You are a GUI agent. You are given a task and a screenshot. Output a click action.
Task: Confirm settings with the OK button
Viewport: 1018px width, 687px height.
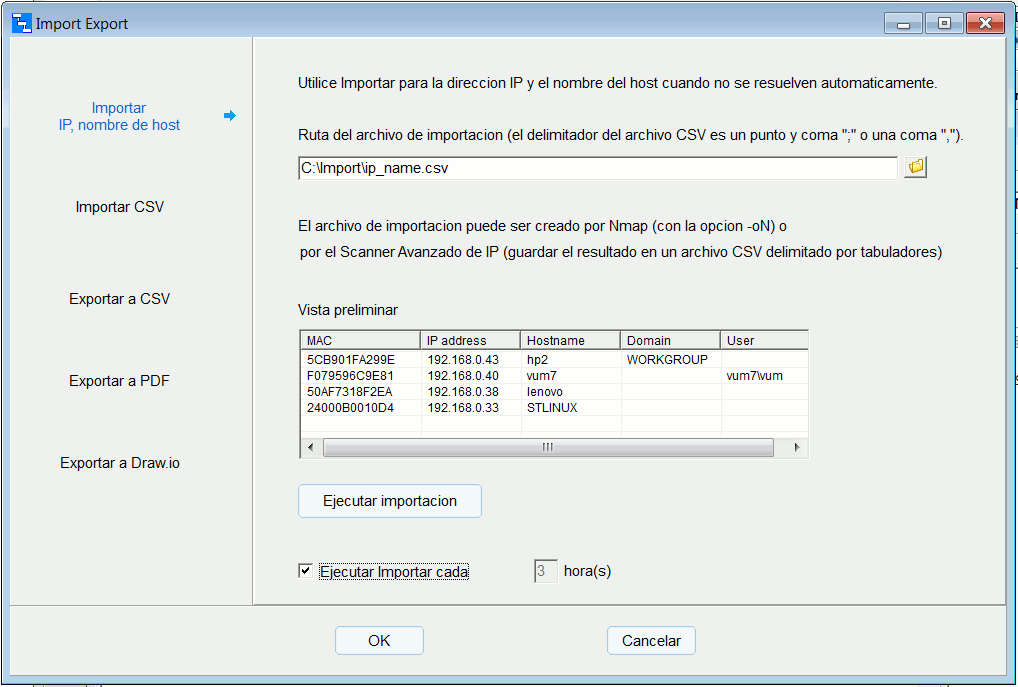(379, 640)
